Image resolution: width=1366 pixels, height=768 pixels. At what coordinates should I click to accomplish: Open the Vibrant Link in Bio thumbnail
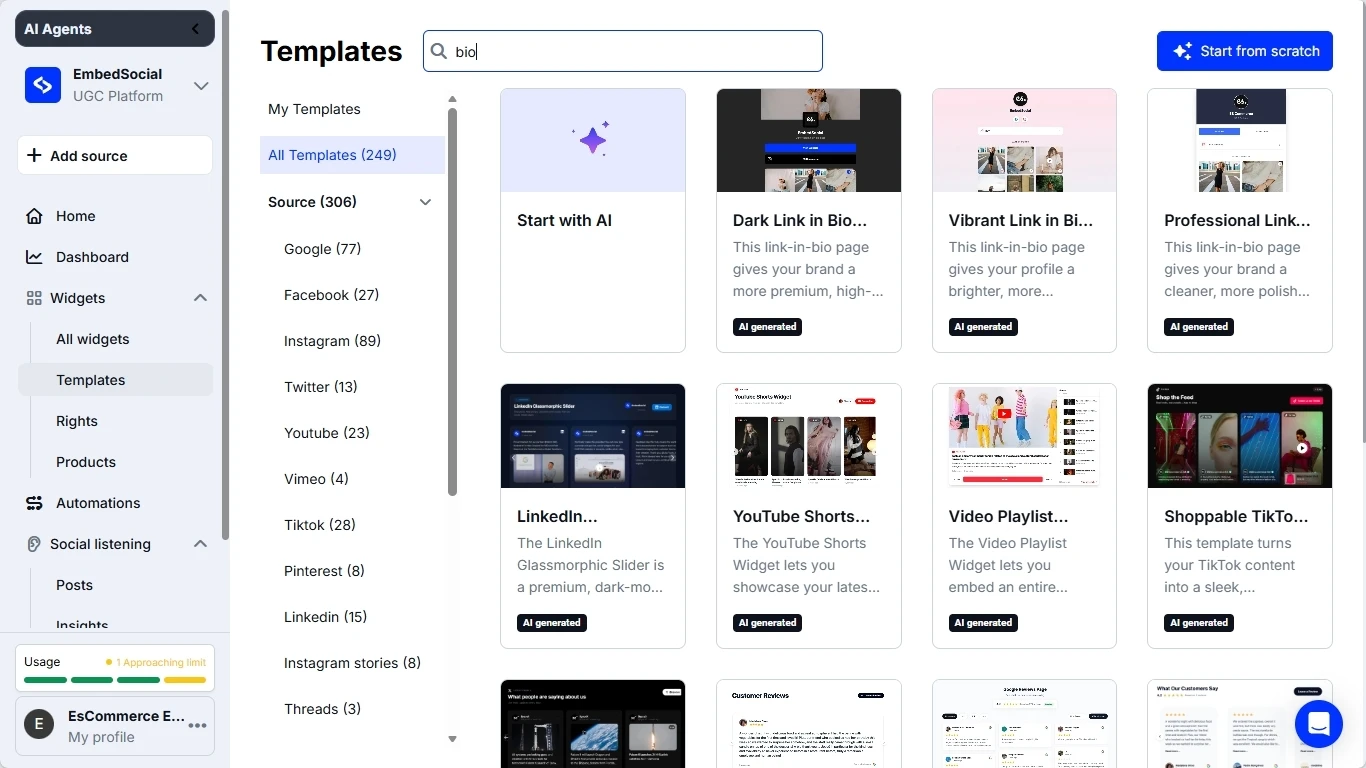[1024, 140]
